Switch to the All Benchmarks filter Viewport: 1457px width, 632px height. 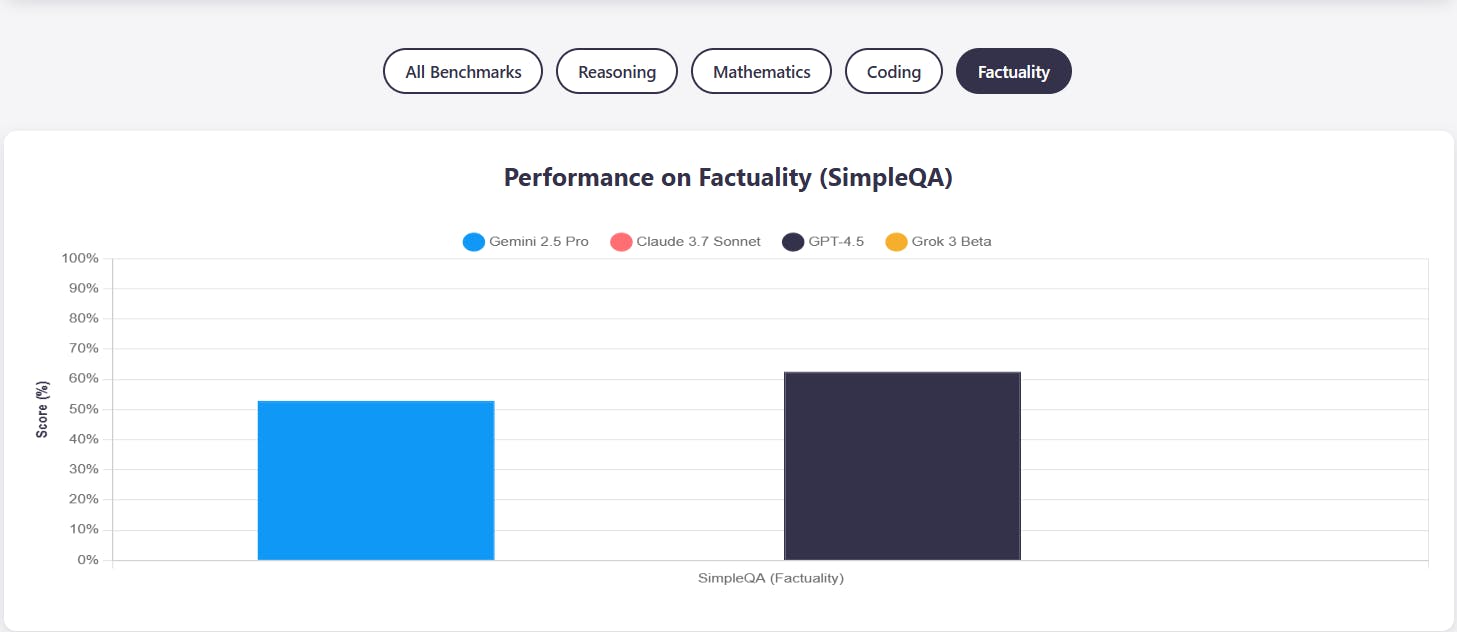tap(463, 72)
